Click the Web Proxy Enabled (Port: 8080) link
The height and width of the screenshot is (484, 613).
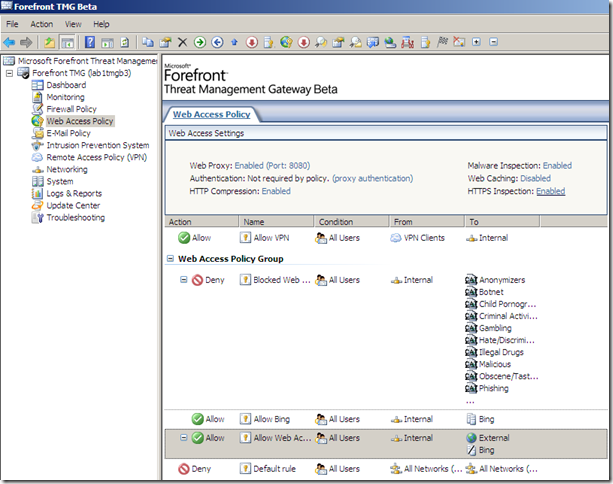pos(272,166)
